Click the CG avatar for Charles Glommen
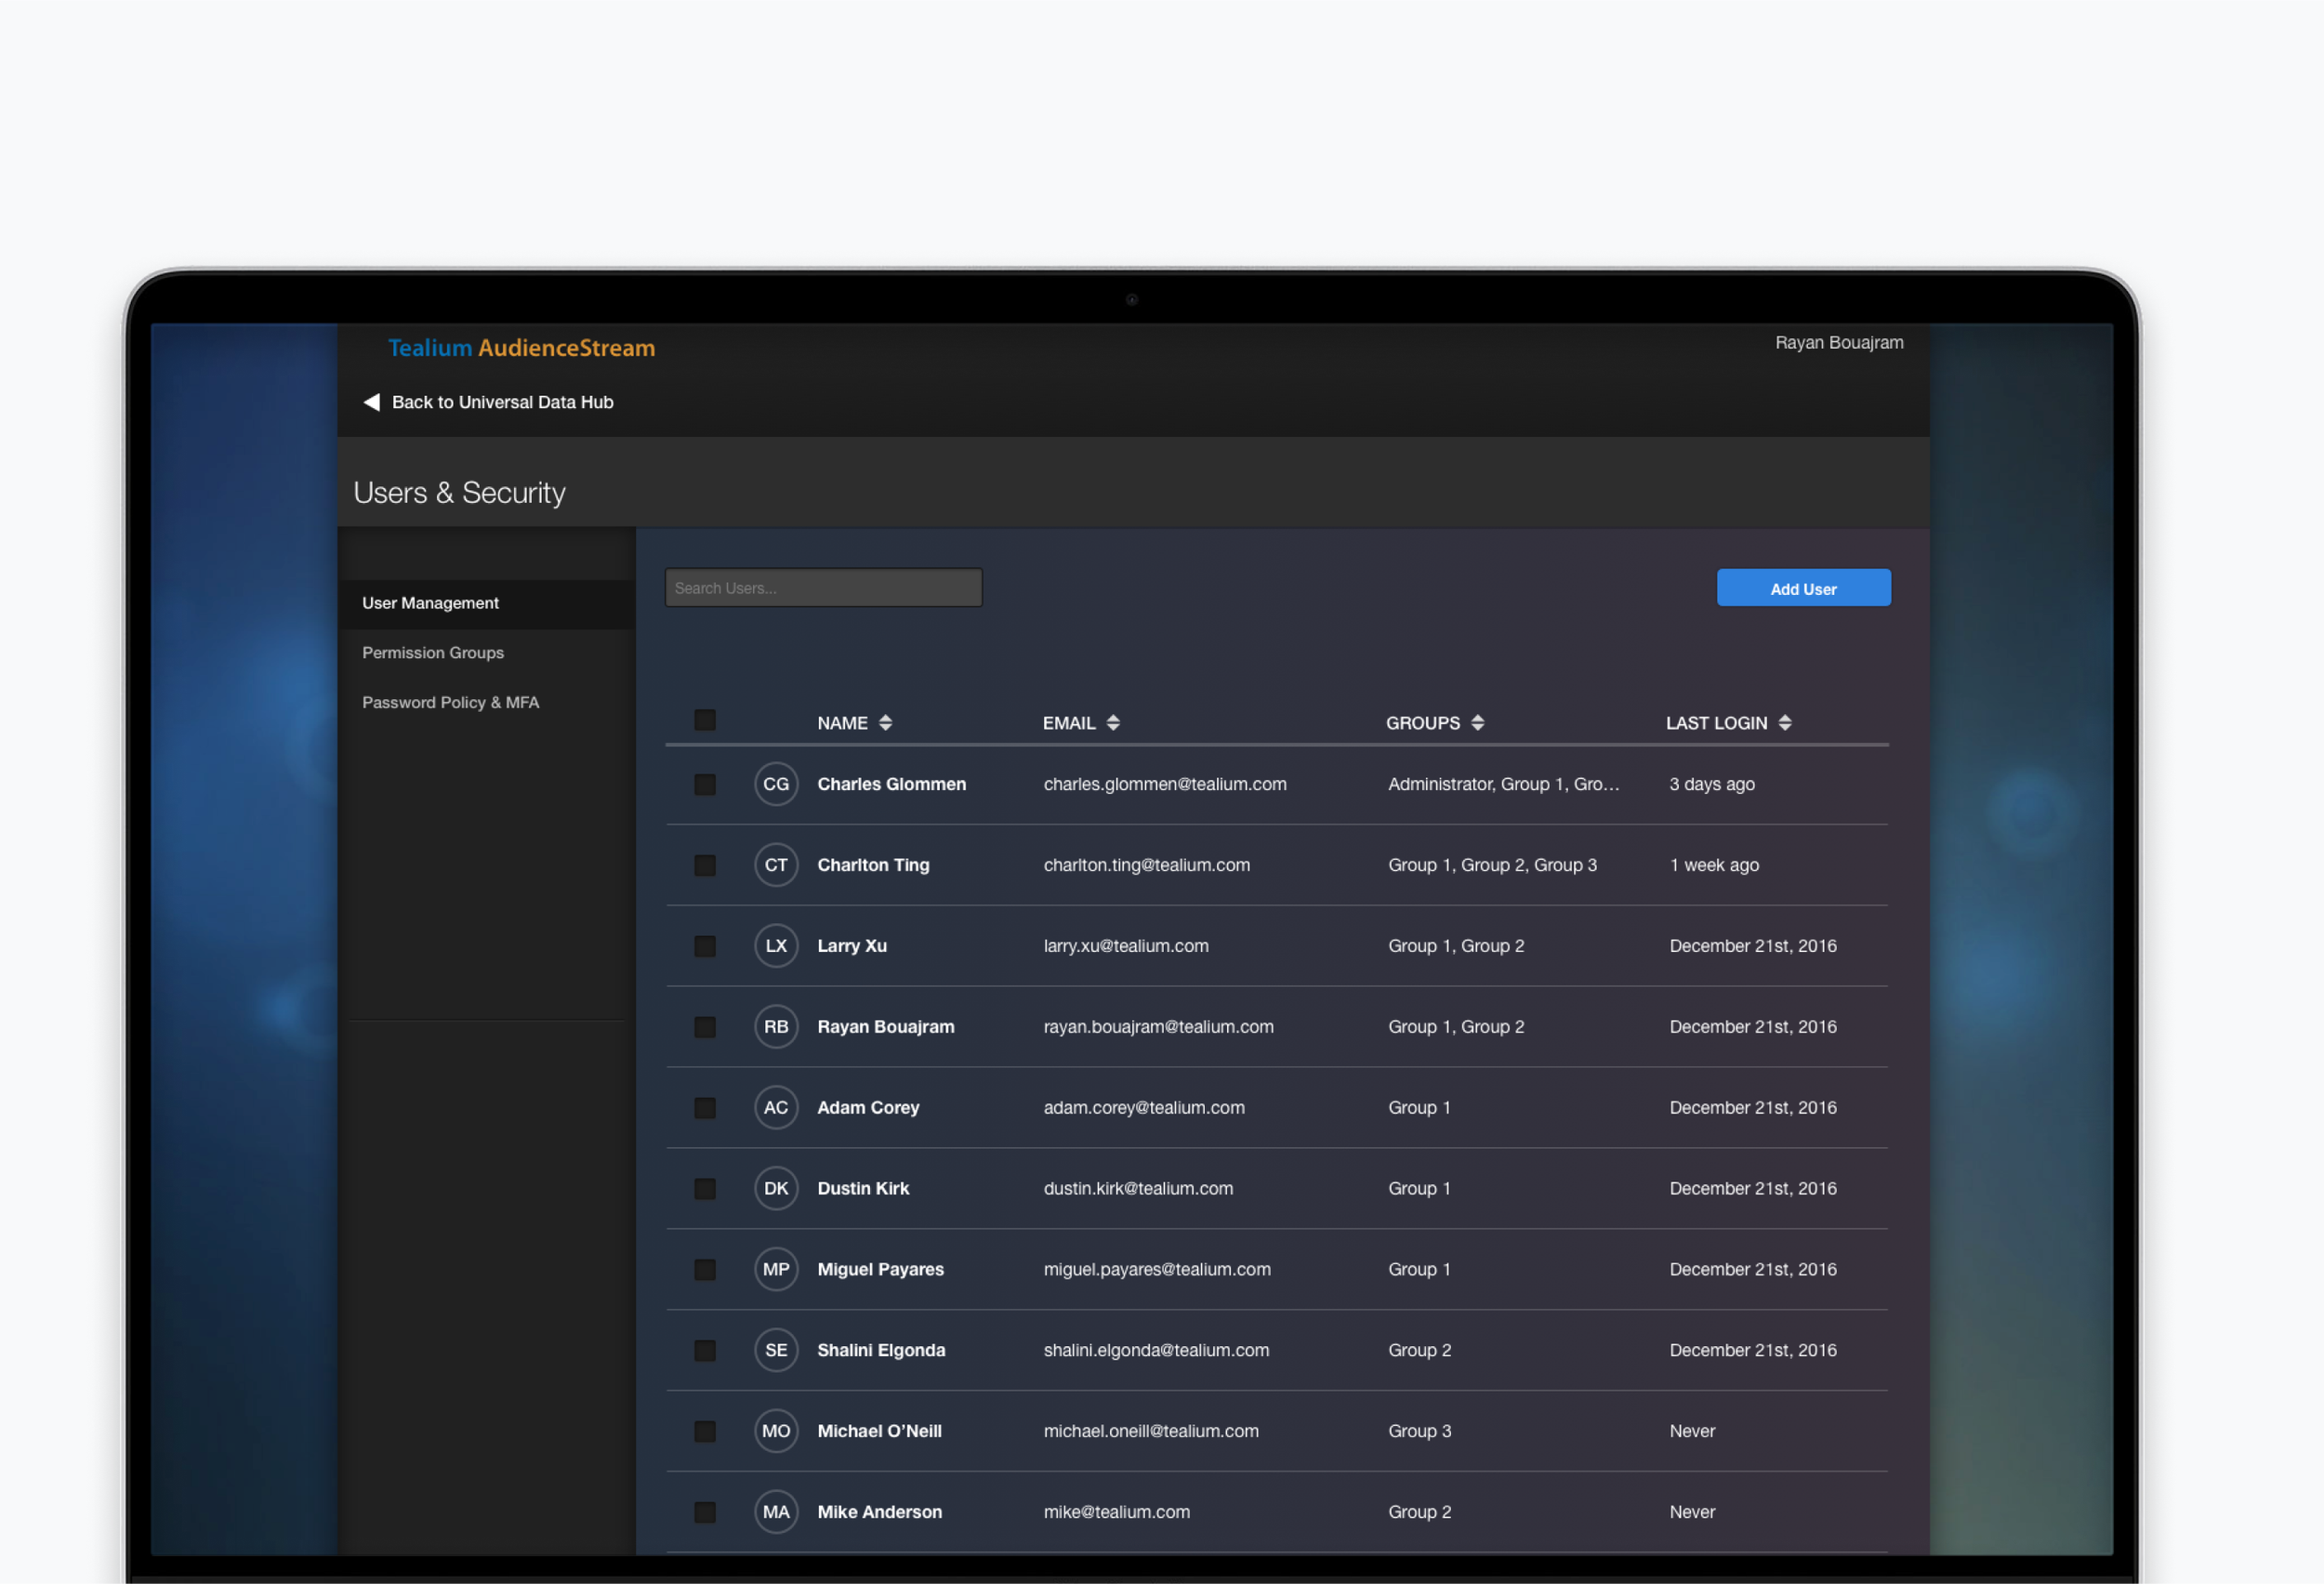 click(x=776, y=784)
